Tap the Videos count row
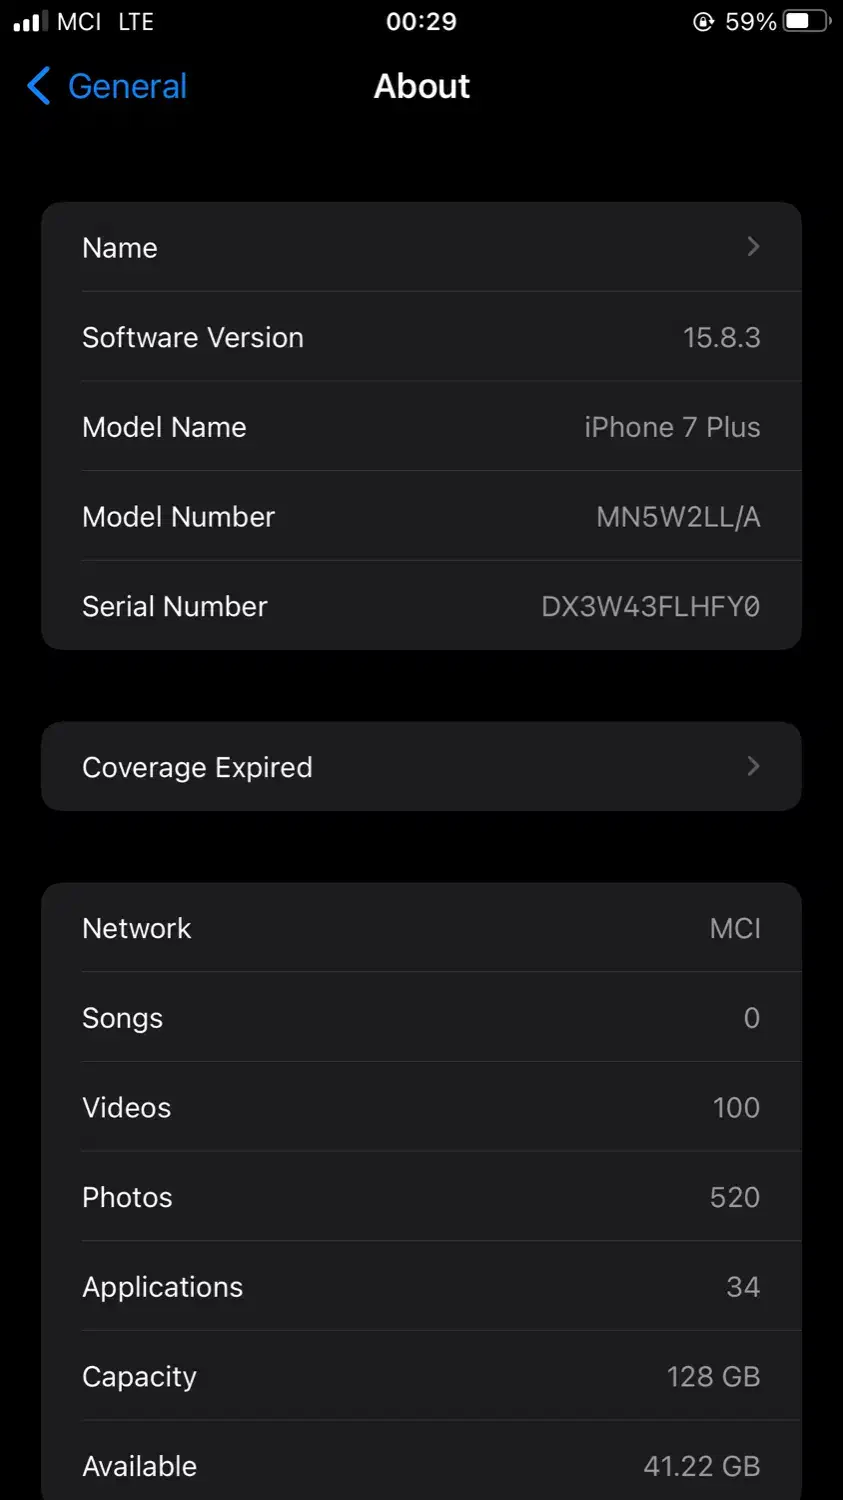 point(420,1108)
